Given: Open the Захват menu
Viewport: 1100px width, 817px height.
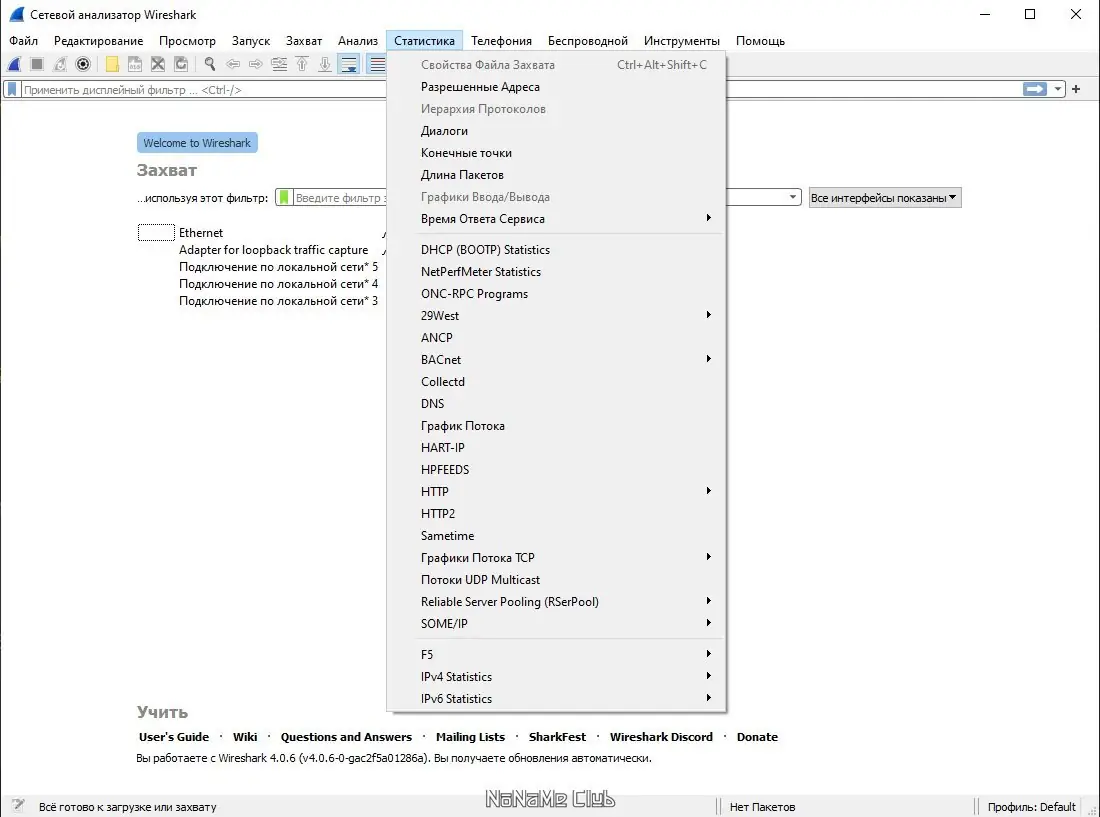Looking at the screenshot, I should coord(304,41).
